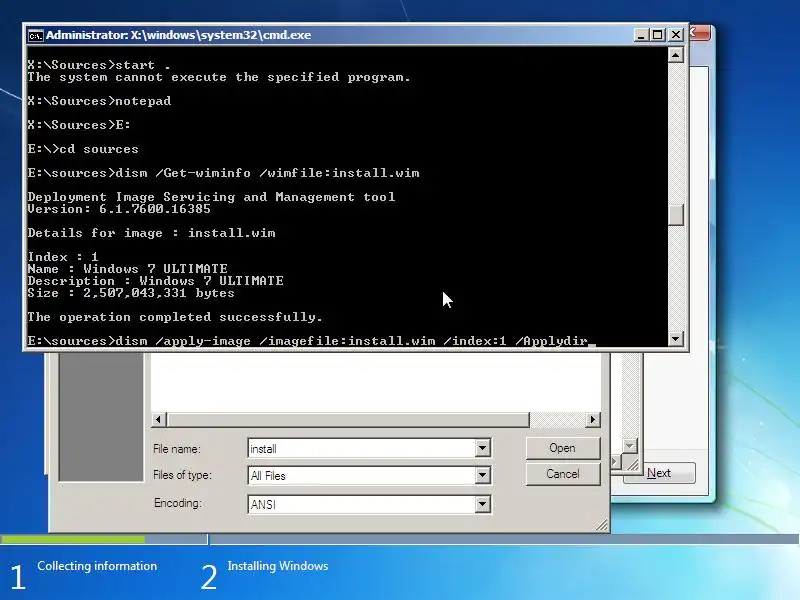800x600 pixels.
Task: Click the Notepad scrollbar down arrow behind dialog
Action: [x=630, y=445]
